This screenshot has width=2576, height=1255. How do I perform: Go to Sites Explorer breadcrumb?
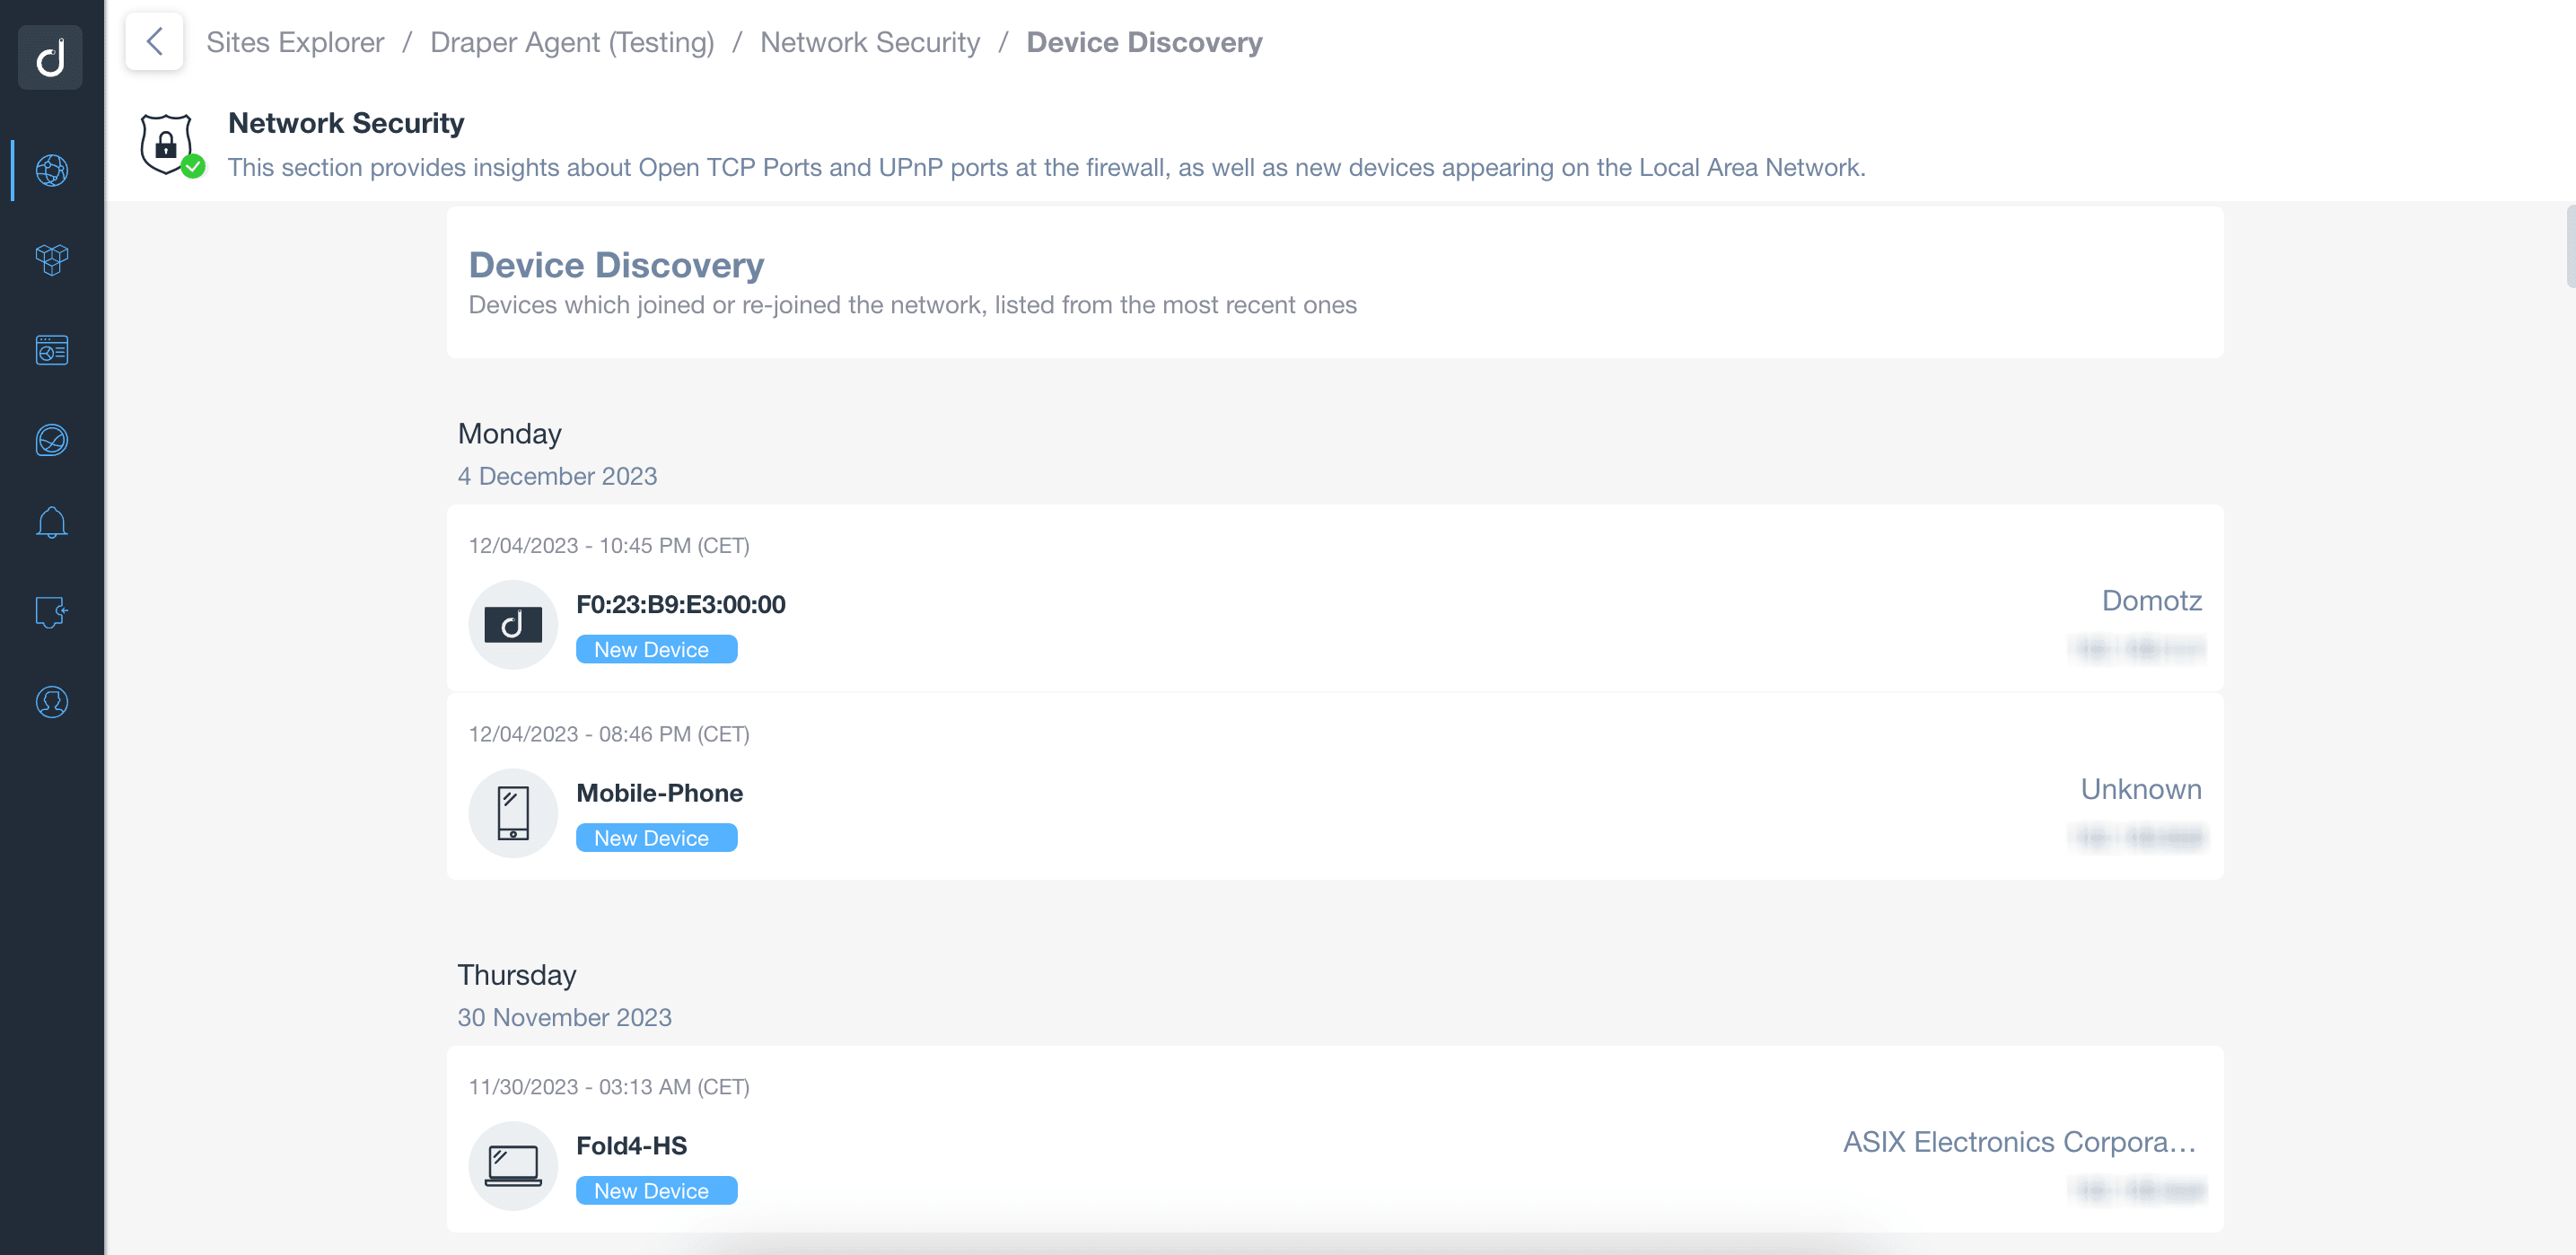pyautogui.click(x=295, y=42)
